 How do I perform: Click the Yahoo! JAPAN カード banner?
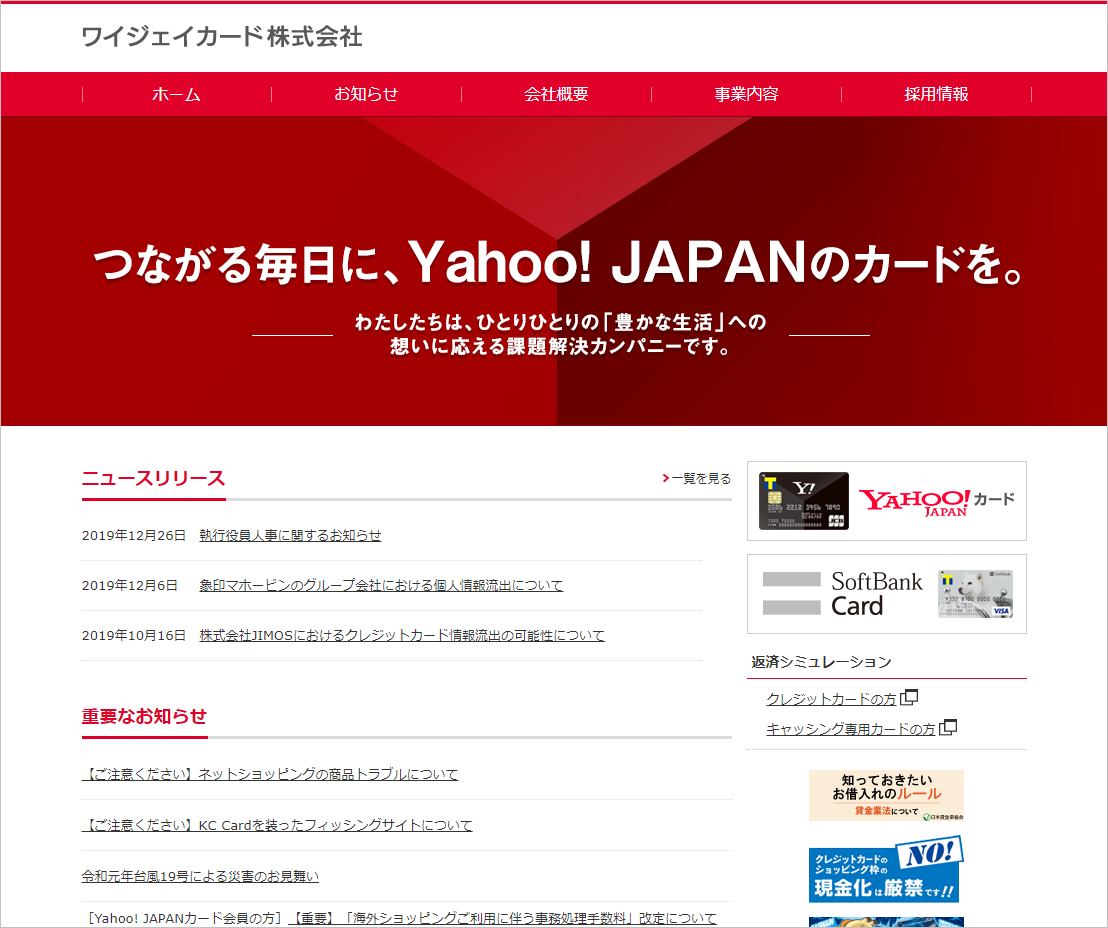pyautogui.click(x=886, y=501)
